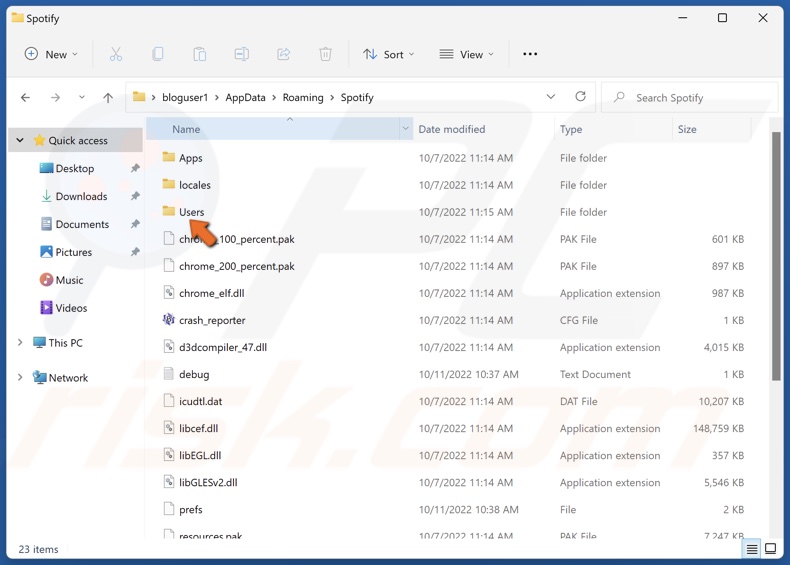Screen dimensions: 790x565
Task: Go back with the left arrow
Action: tap(25, 97)
